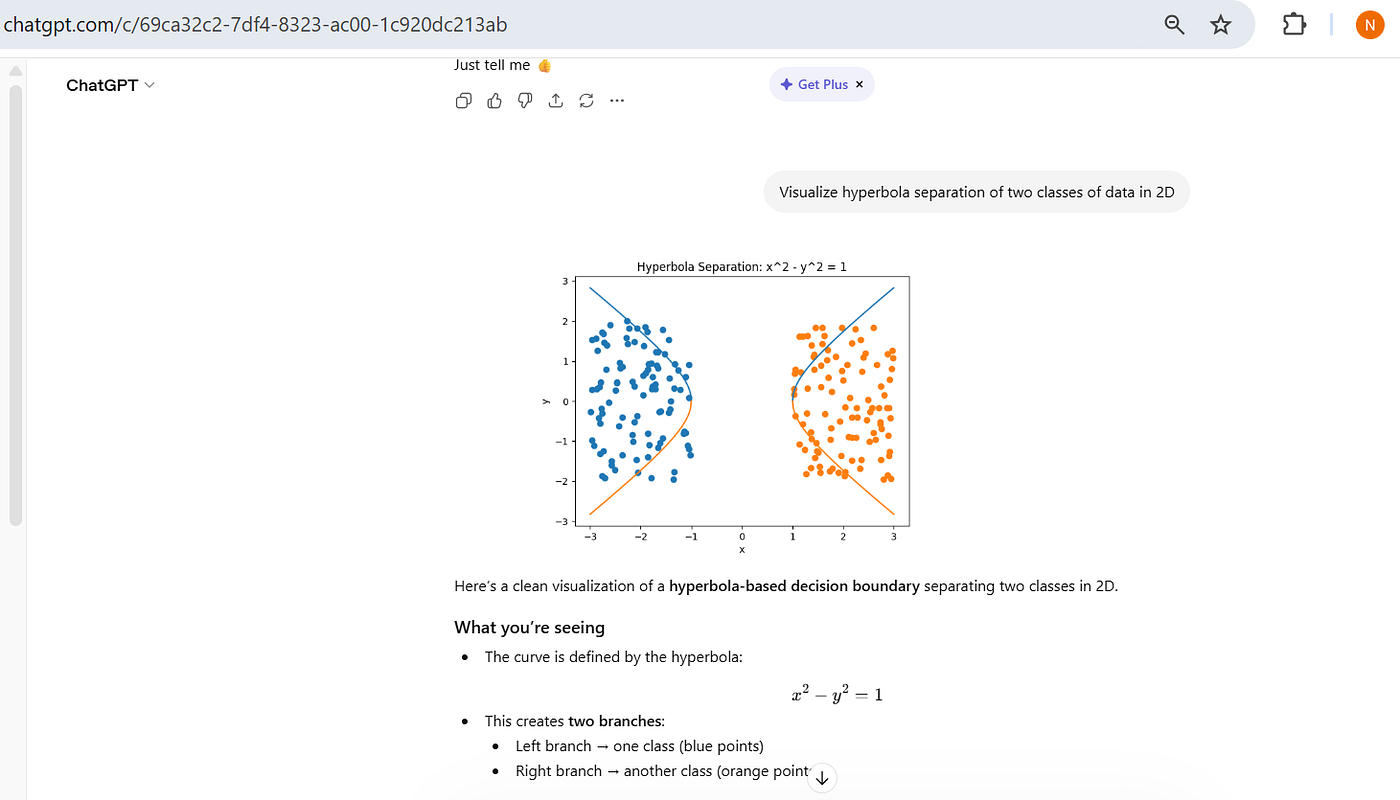Open the orange N profile avatar
Screen dimensions: 1400x800
pos(1370,25)
